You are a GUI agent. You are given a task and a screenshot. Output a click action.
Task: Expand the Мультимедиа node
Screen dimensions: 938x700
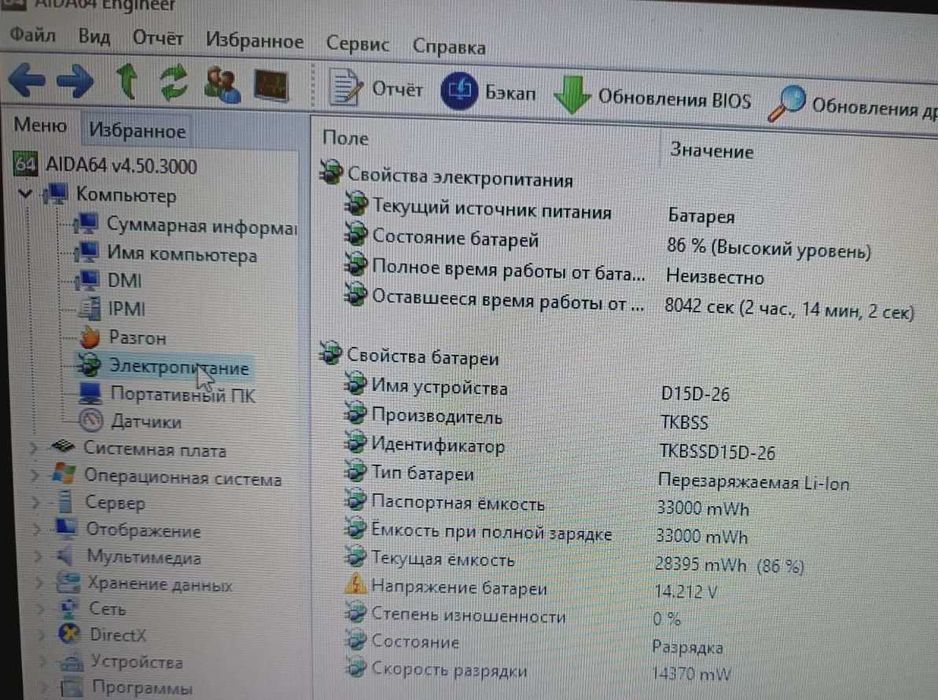click(38, 556)
